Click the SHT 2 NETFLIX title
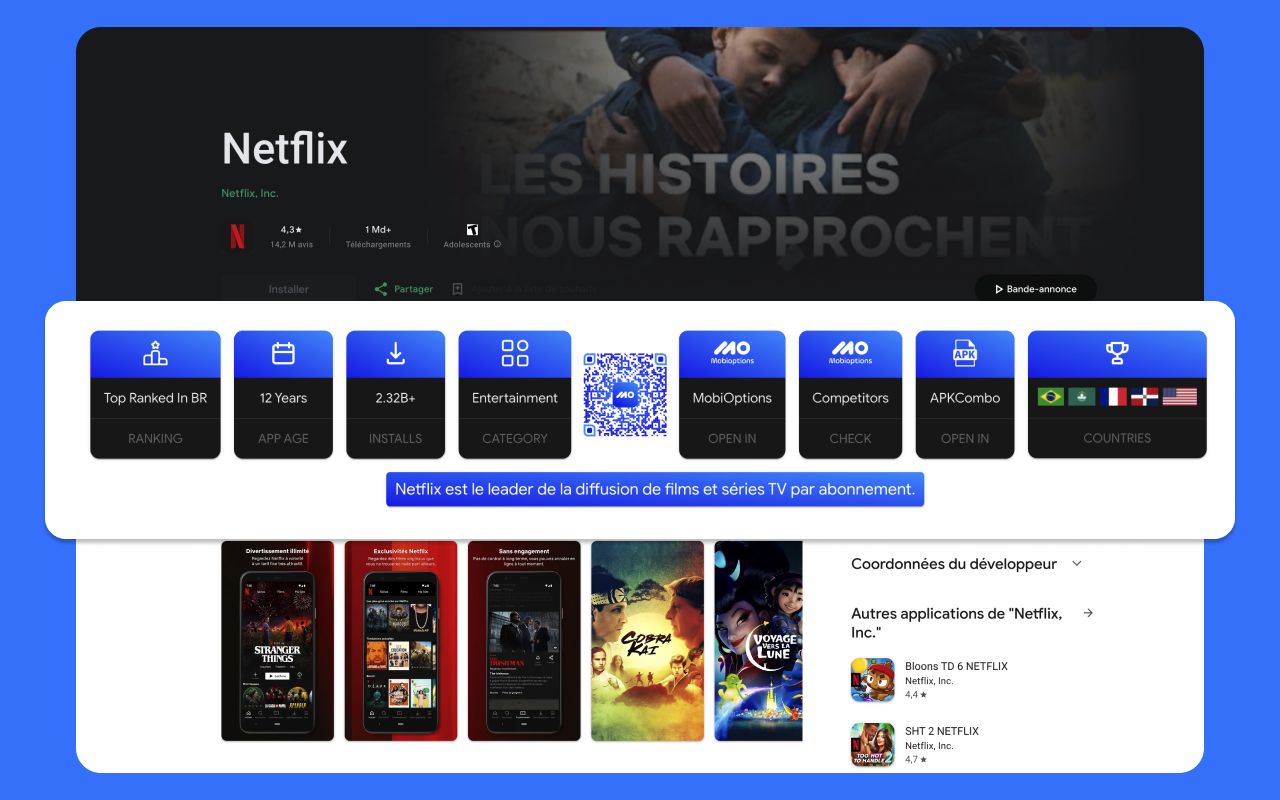 tap(942, 731)
